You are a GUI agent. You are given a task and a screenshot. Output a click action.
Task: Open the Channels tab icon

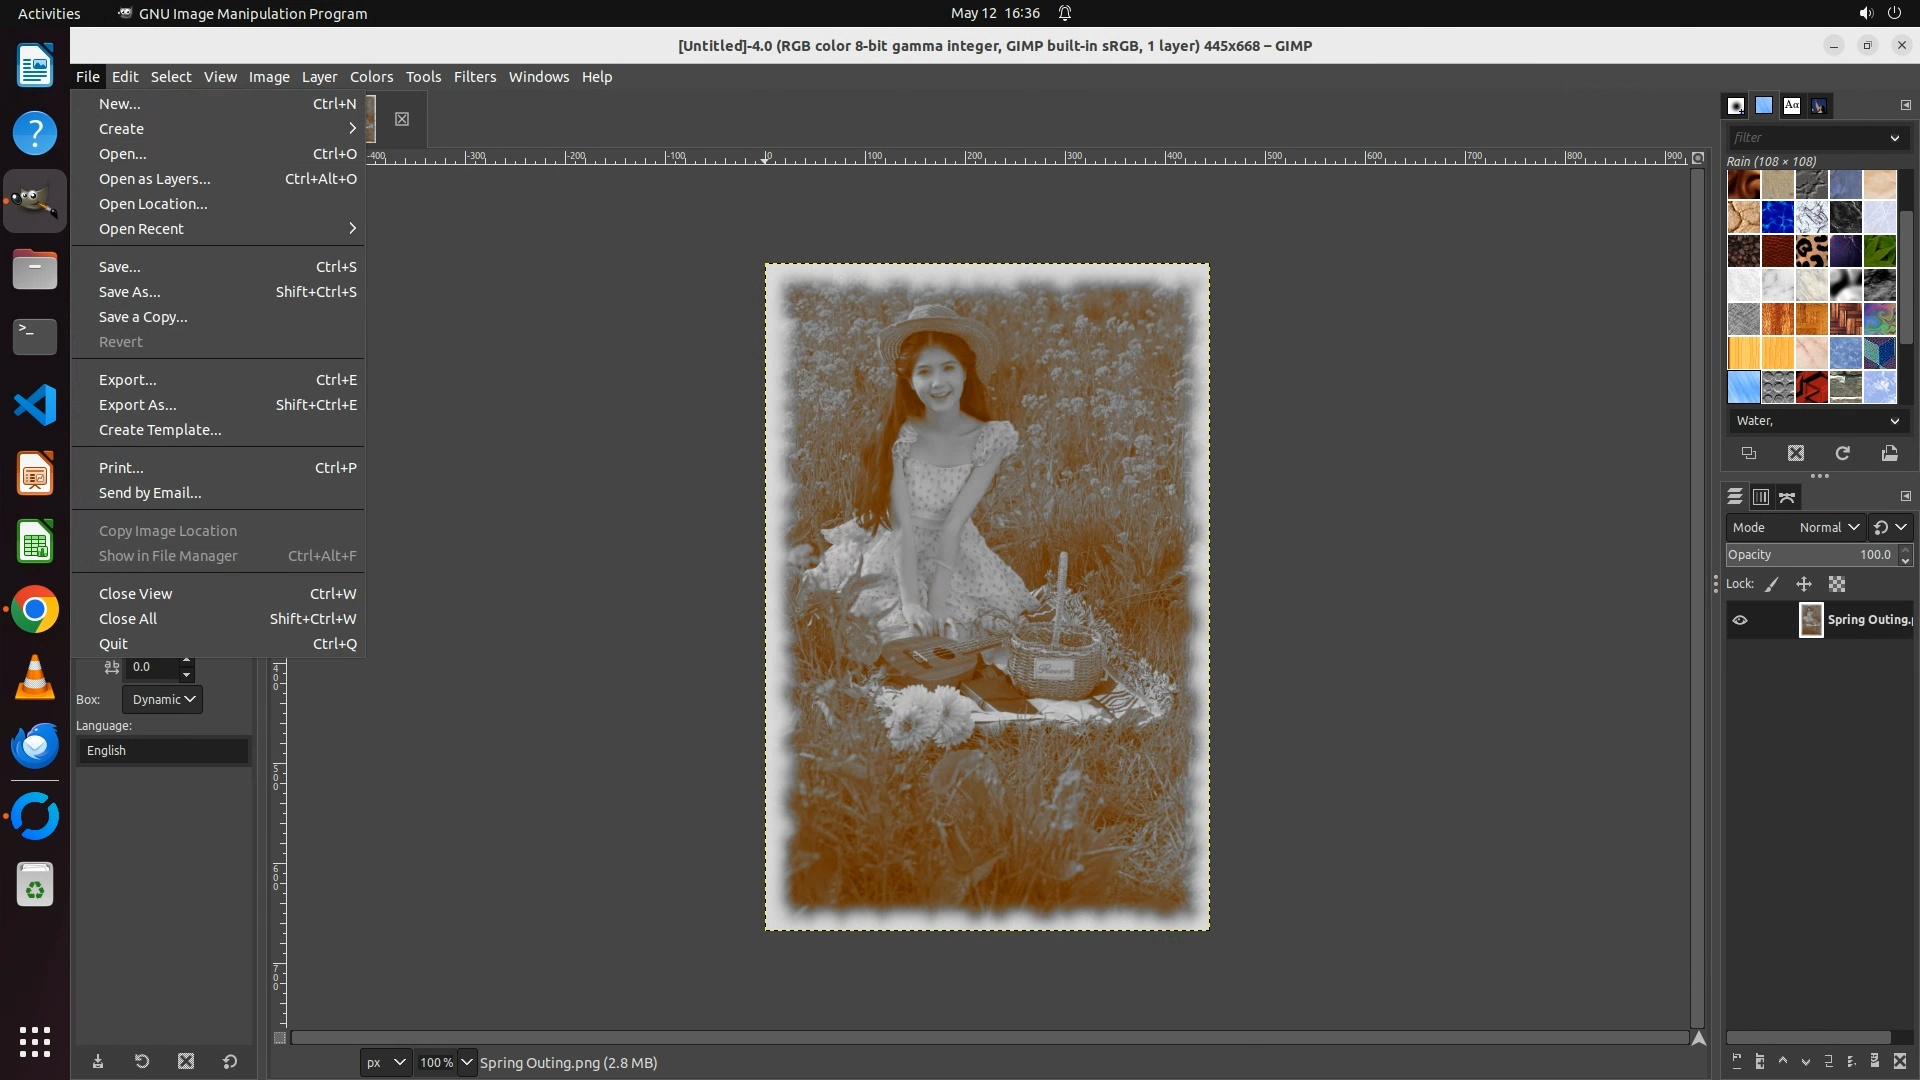(x=1761, y=497)
